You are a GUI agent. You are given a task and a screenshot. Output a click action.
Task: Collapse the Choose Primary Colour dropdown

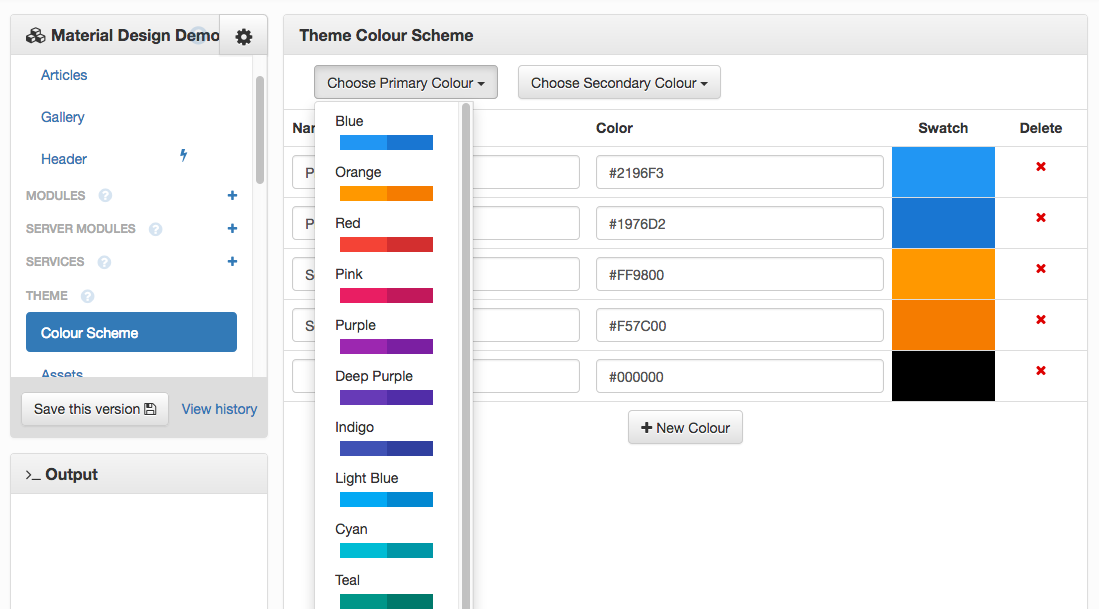(x=405, y=83)
